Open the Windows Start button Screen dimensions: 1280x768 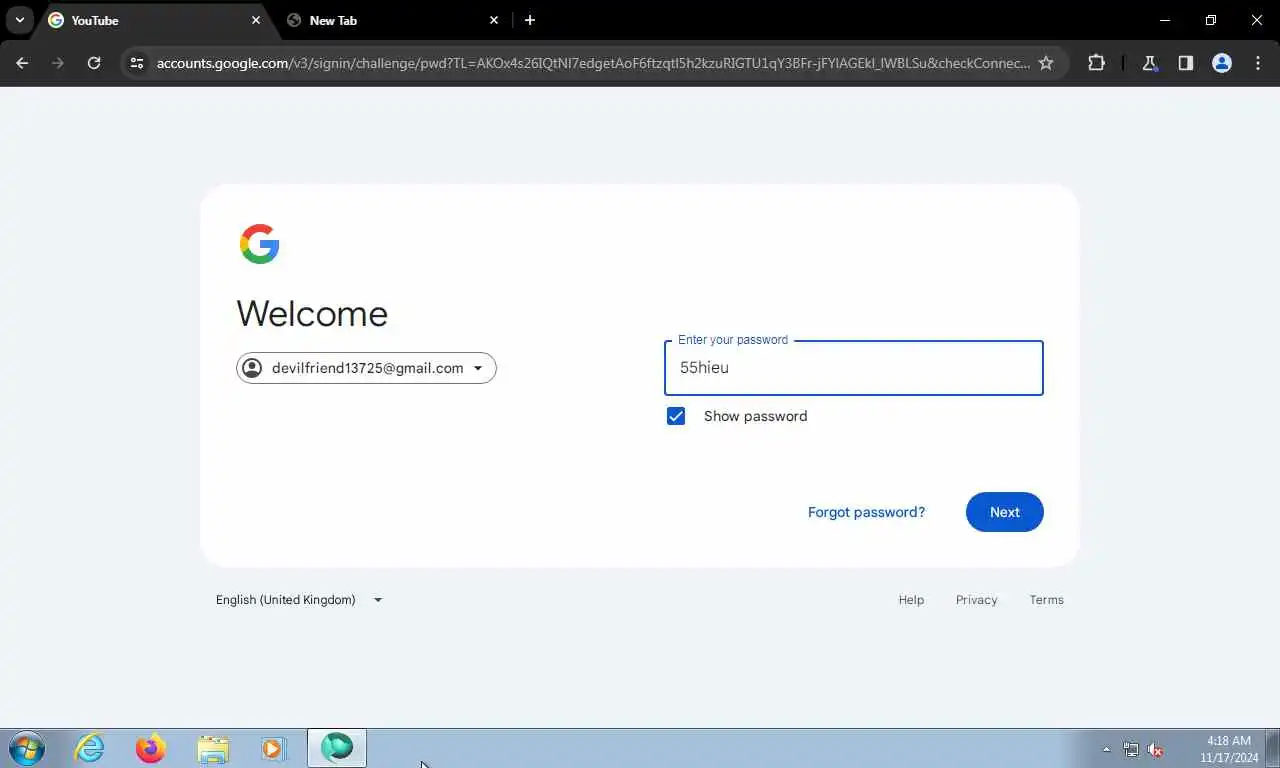[x=27, y=748]
